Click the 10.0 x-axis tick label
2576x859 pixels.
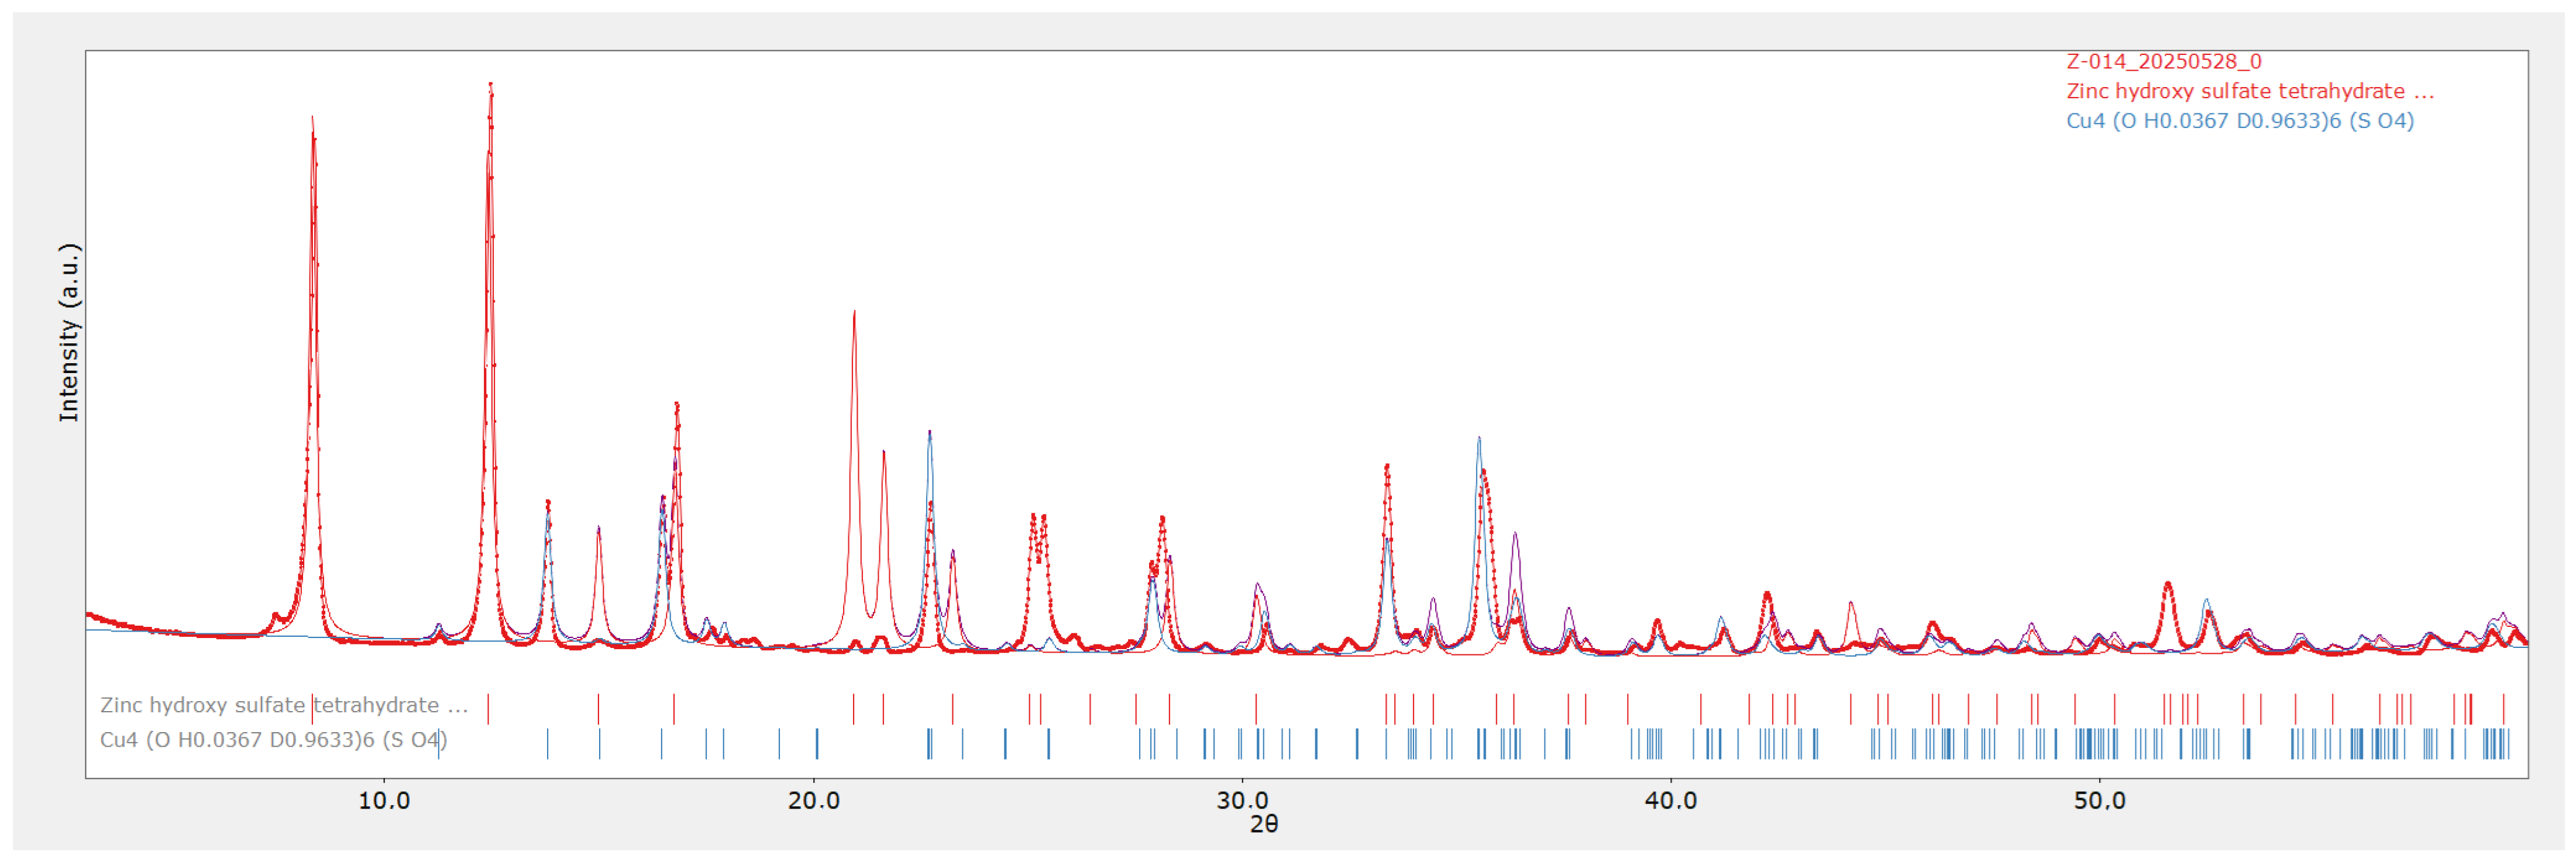[384, 801]
